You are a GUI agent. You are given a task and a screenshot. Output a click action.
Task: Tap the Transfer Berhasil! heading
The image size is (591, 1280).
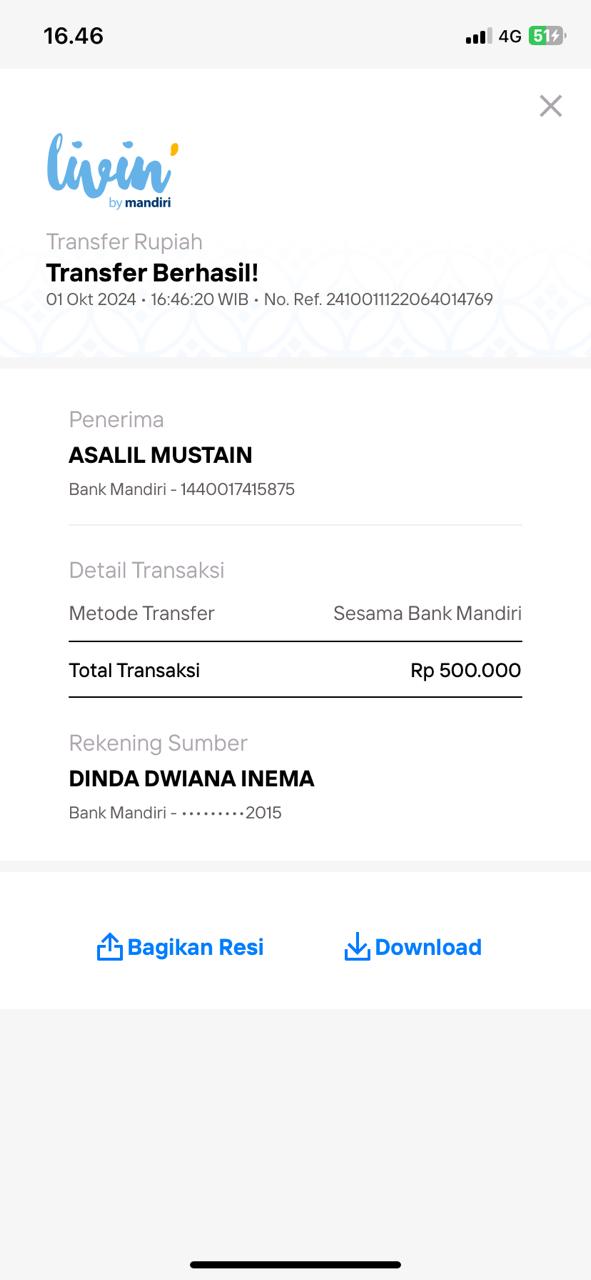152,273
